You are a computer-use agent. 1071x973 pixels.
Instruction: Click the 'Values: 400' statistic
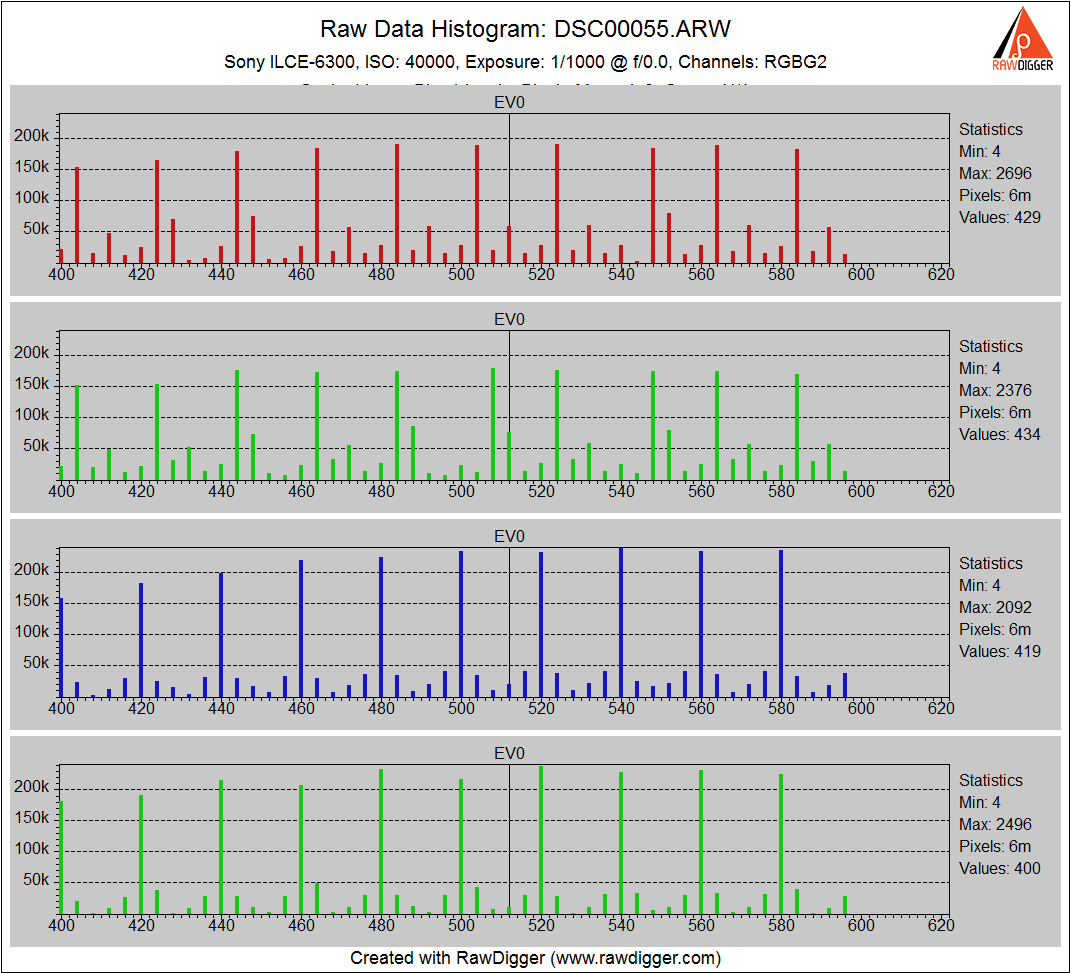(1000, 869)
